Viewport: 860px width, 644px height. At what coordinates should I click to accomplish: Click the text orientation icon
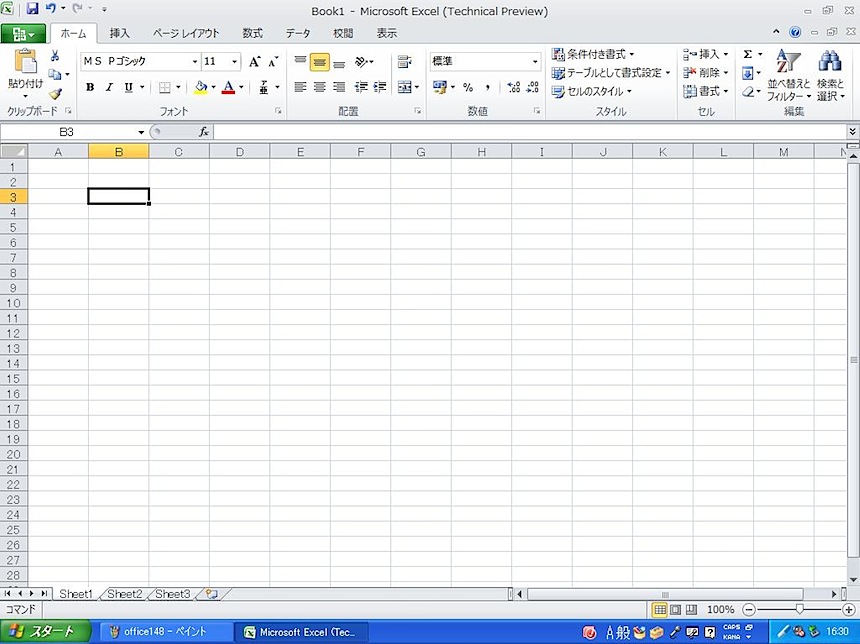[361, 61]
